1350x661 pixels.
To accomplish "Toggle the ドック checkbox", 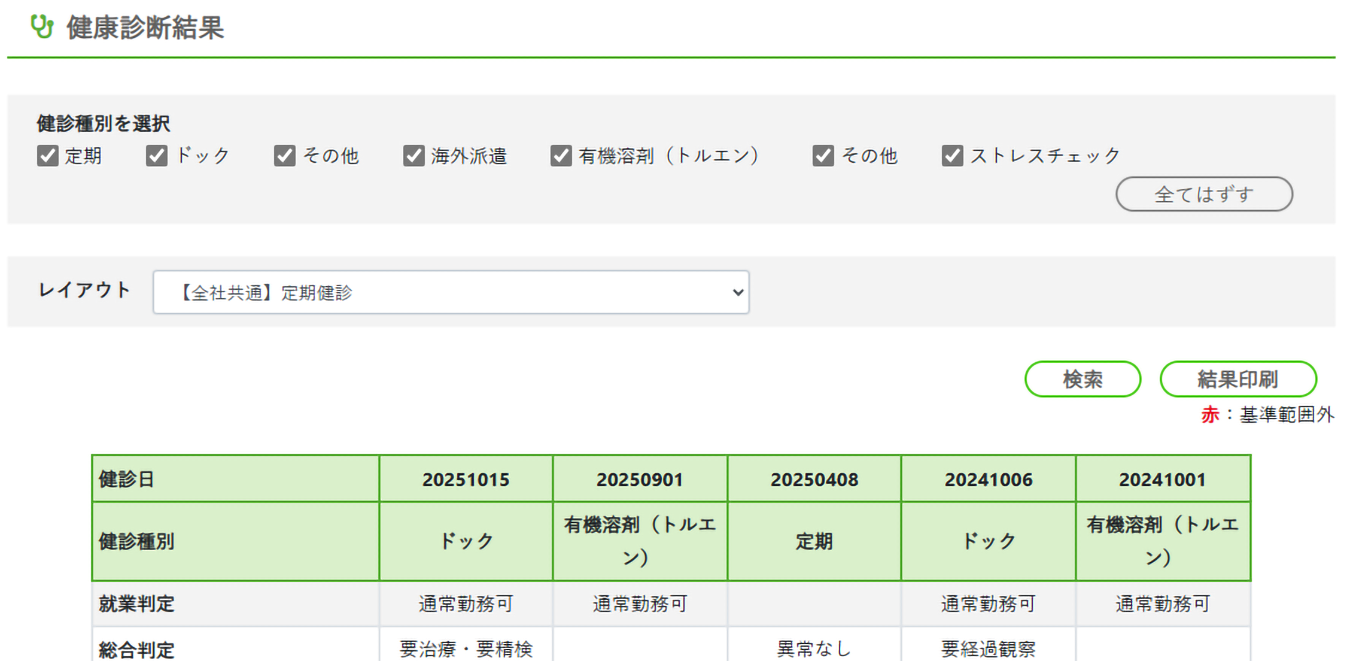I will (x=157, y=155).
